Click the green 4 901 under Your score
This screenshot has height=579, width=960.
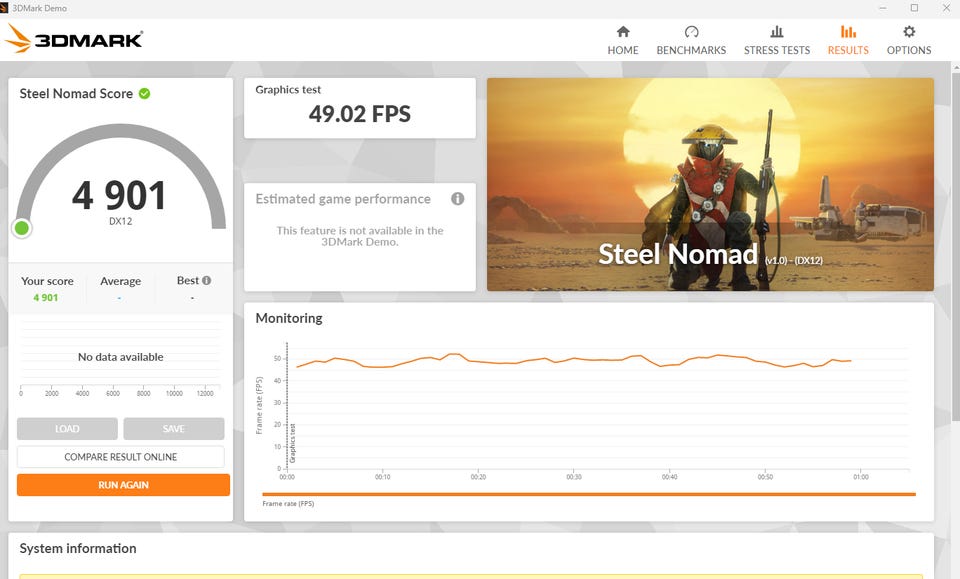click(46, 297)
